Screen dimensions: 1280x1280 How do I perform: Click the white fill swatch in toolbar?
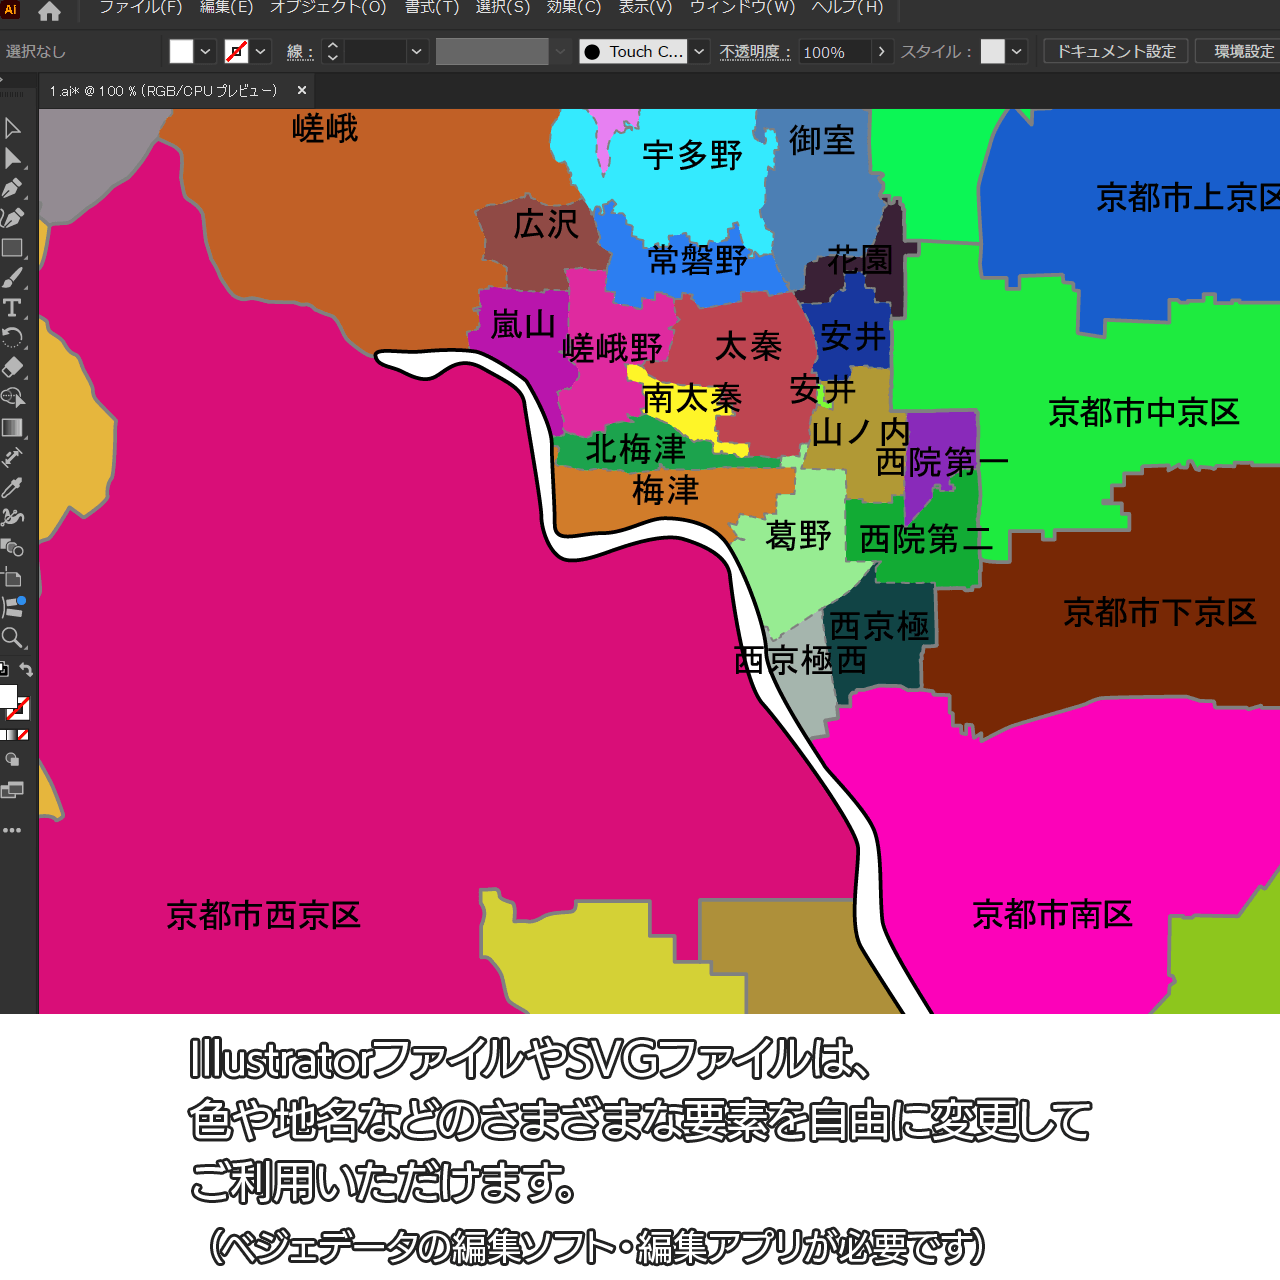point(7,696)
